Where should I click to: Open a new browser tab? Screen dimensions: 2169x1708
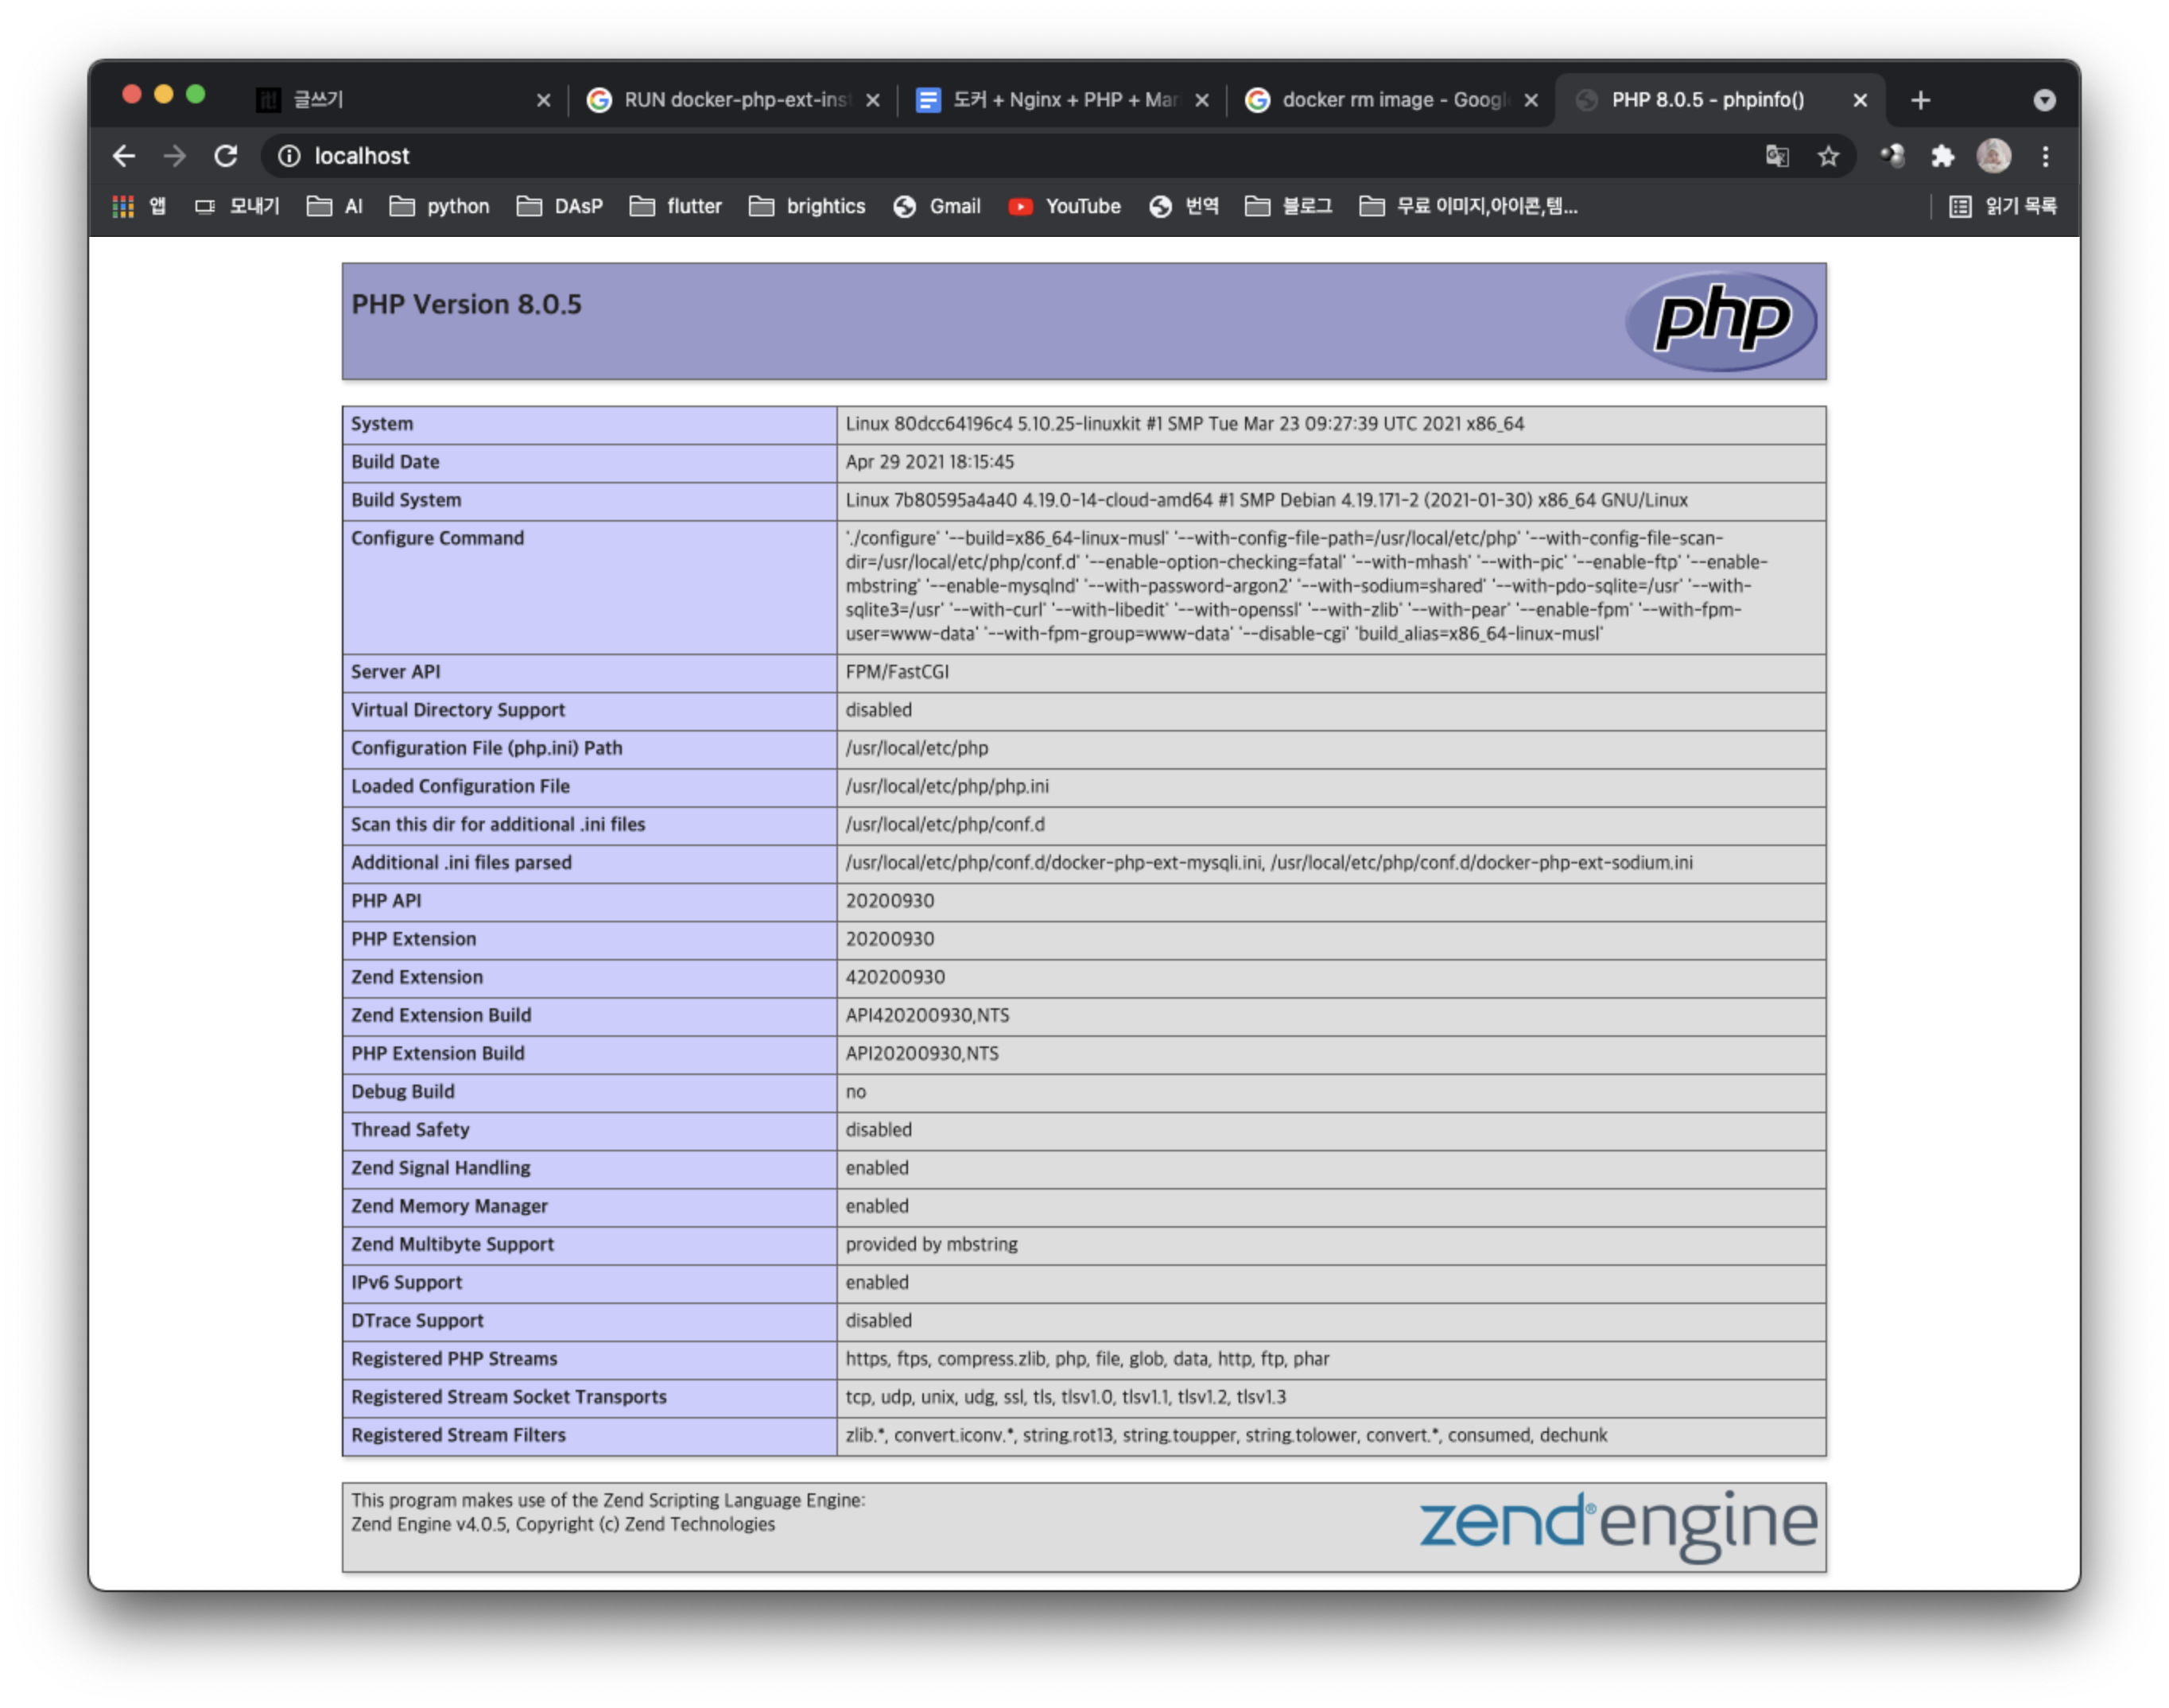[1920, 100]
